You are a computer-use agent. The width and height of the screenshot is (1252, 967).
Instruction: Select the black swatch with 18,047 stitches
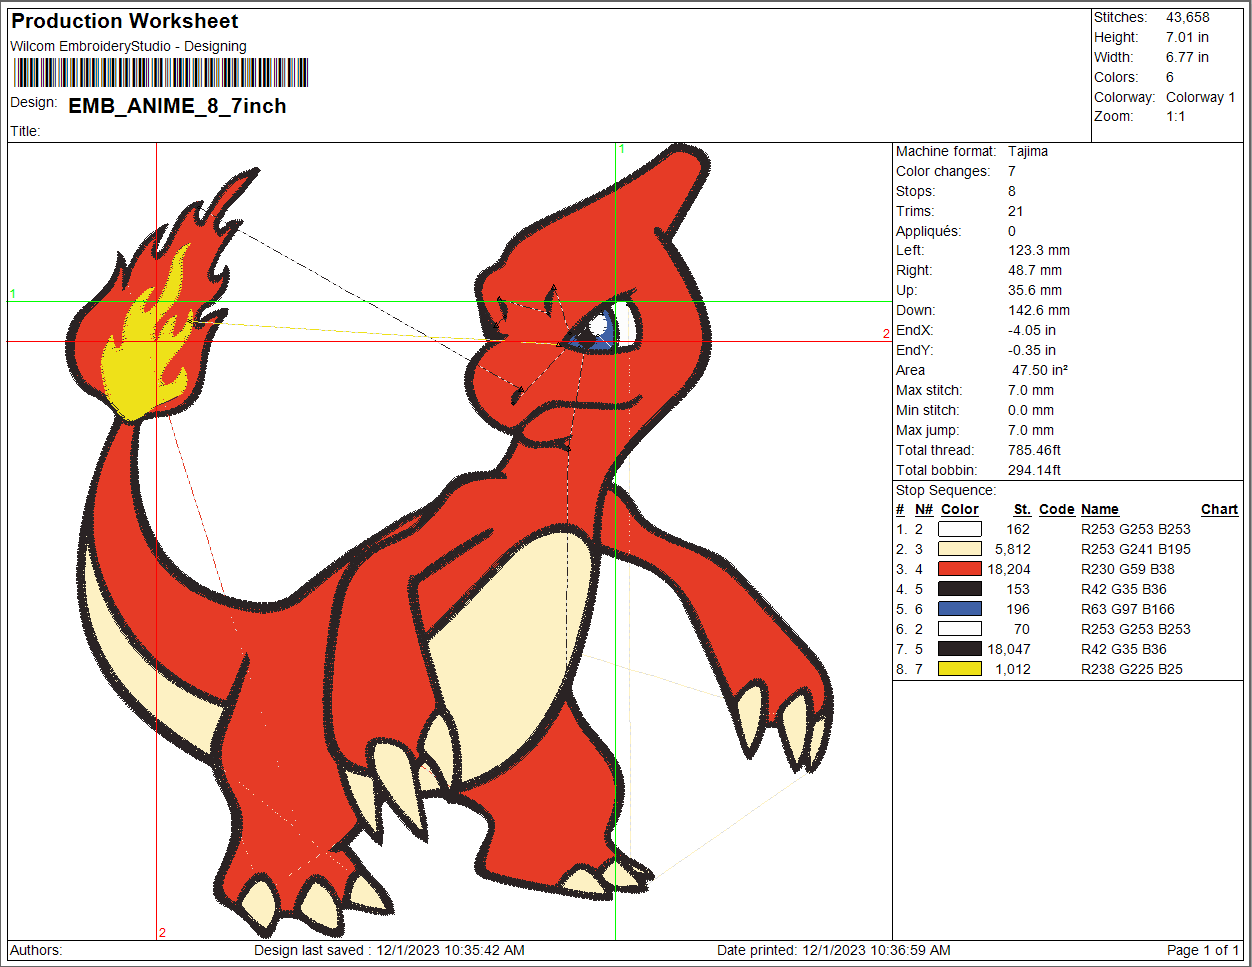click(959, 649)
